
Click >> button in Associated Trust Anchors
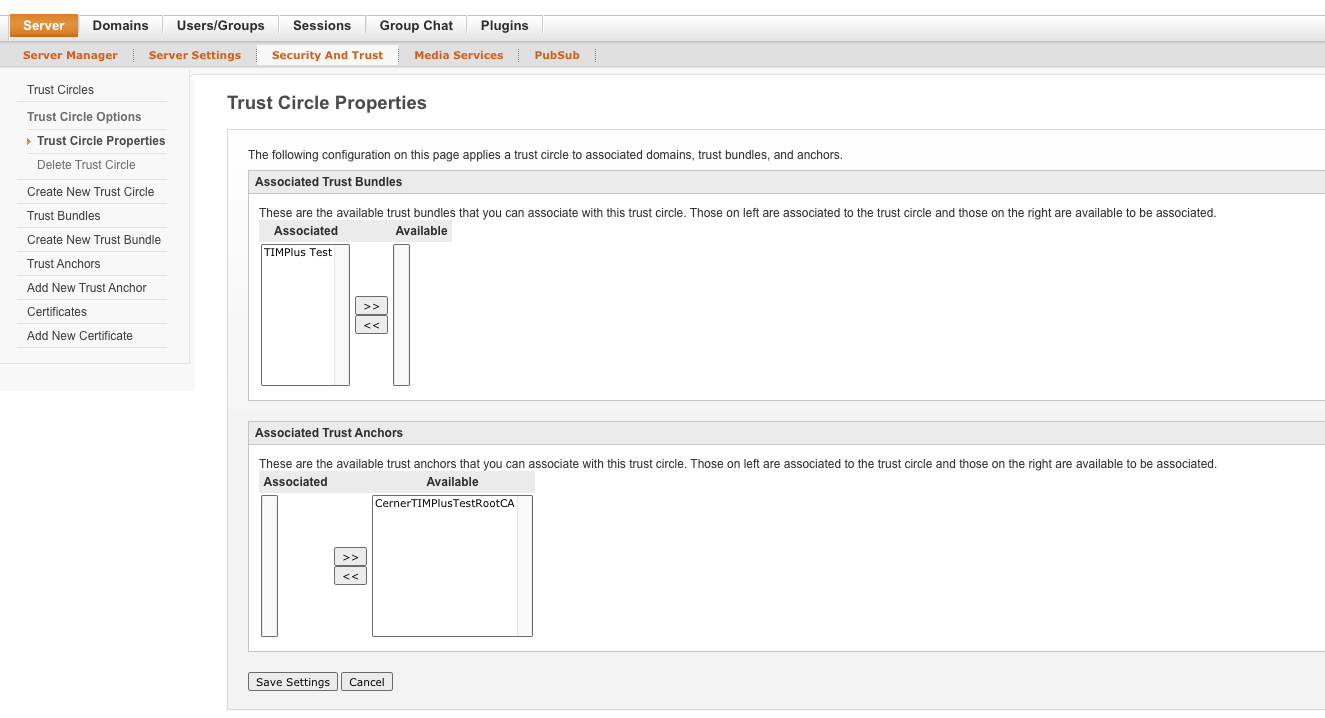pos(350,557)
